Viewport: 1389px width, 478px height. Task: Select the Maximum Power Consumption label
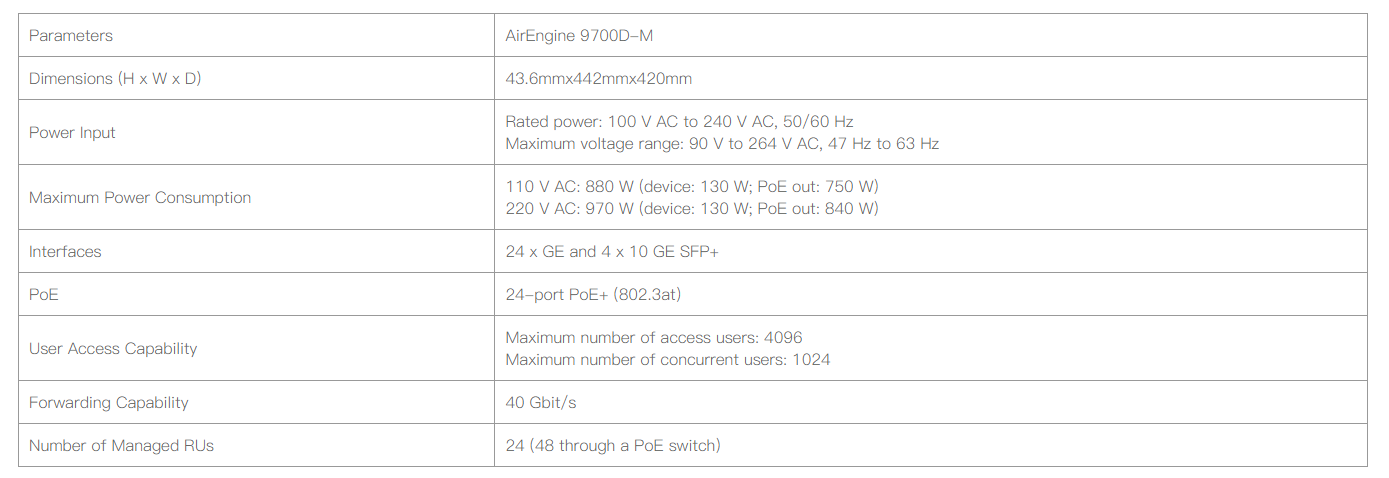(140, 198)
